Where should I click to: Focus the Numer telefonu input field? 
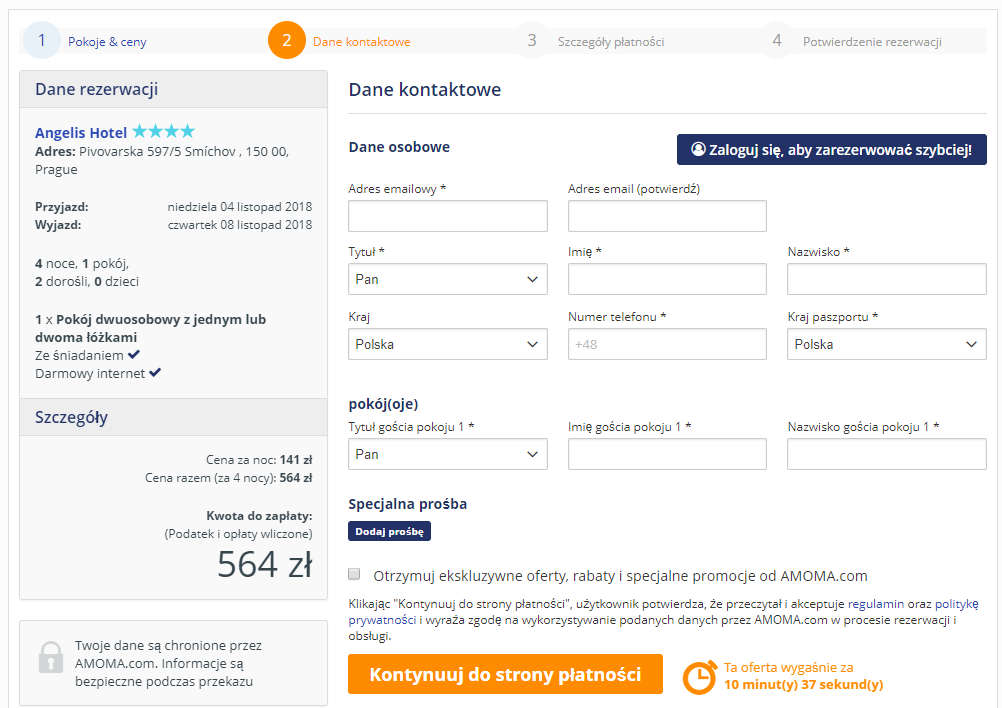tap(667, 344)
